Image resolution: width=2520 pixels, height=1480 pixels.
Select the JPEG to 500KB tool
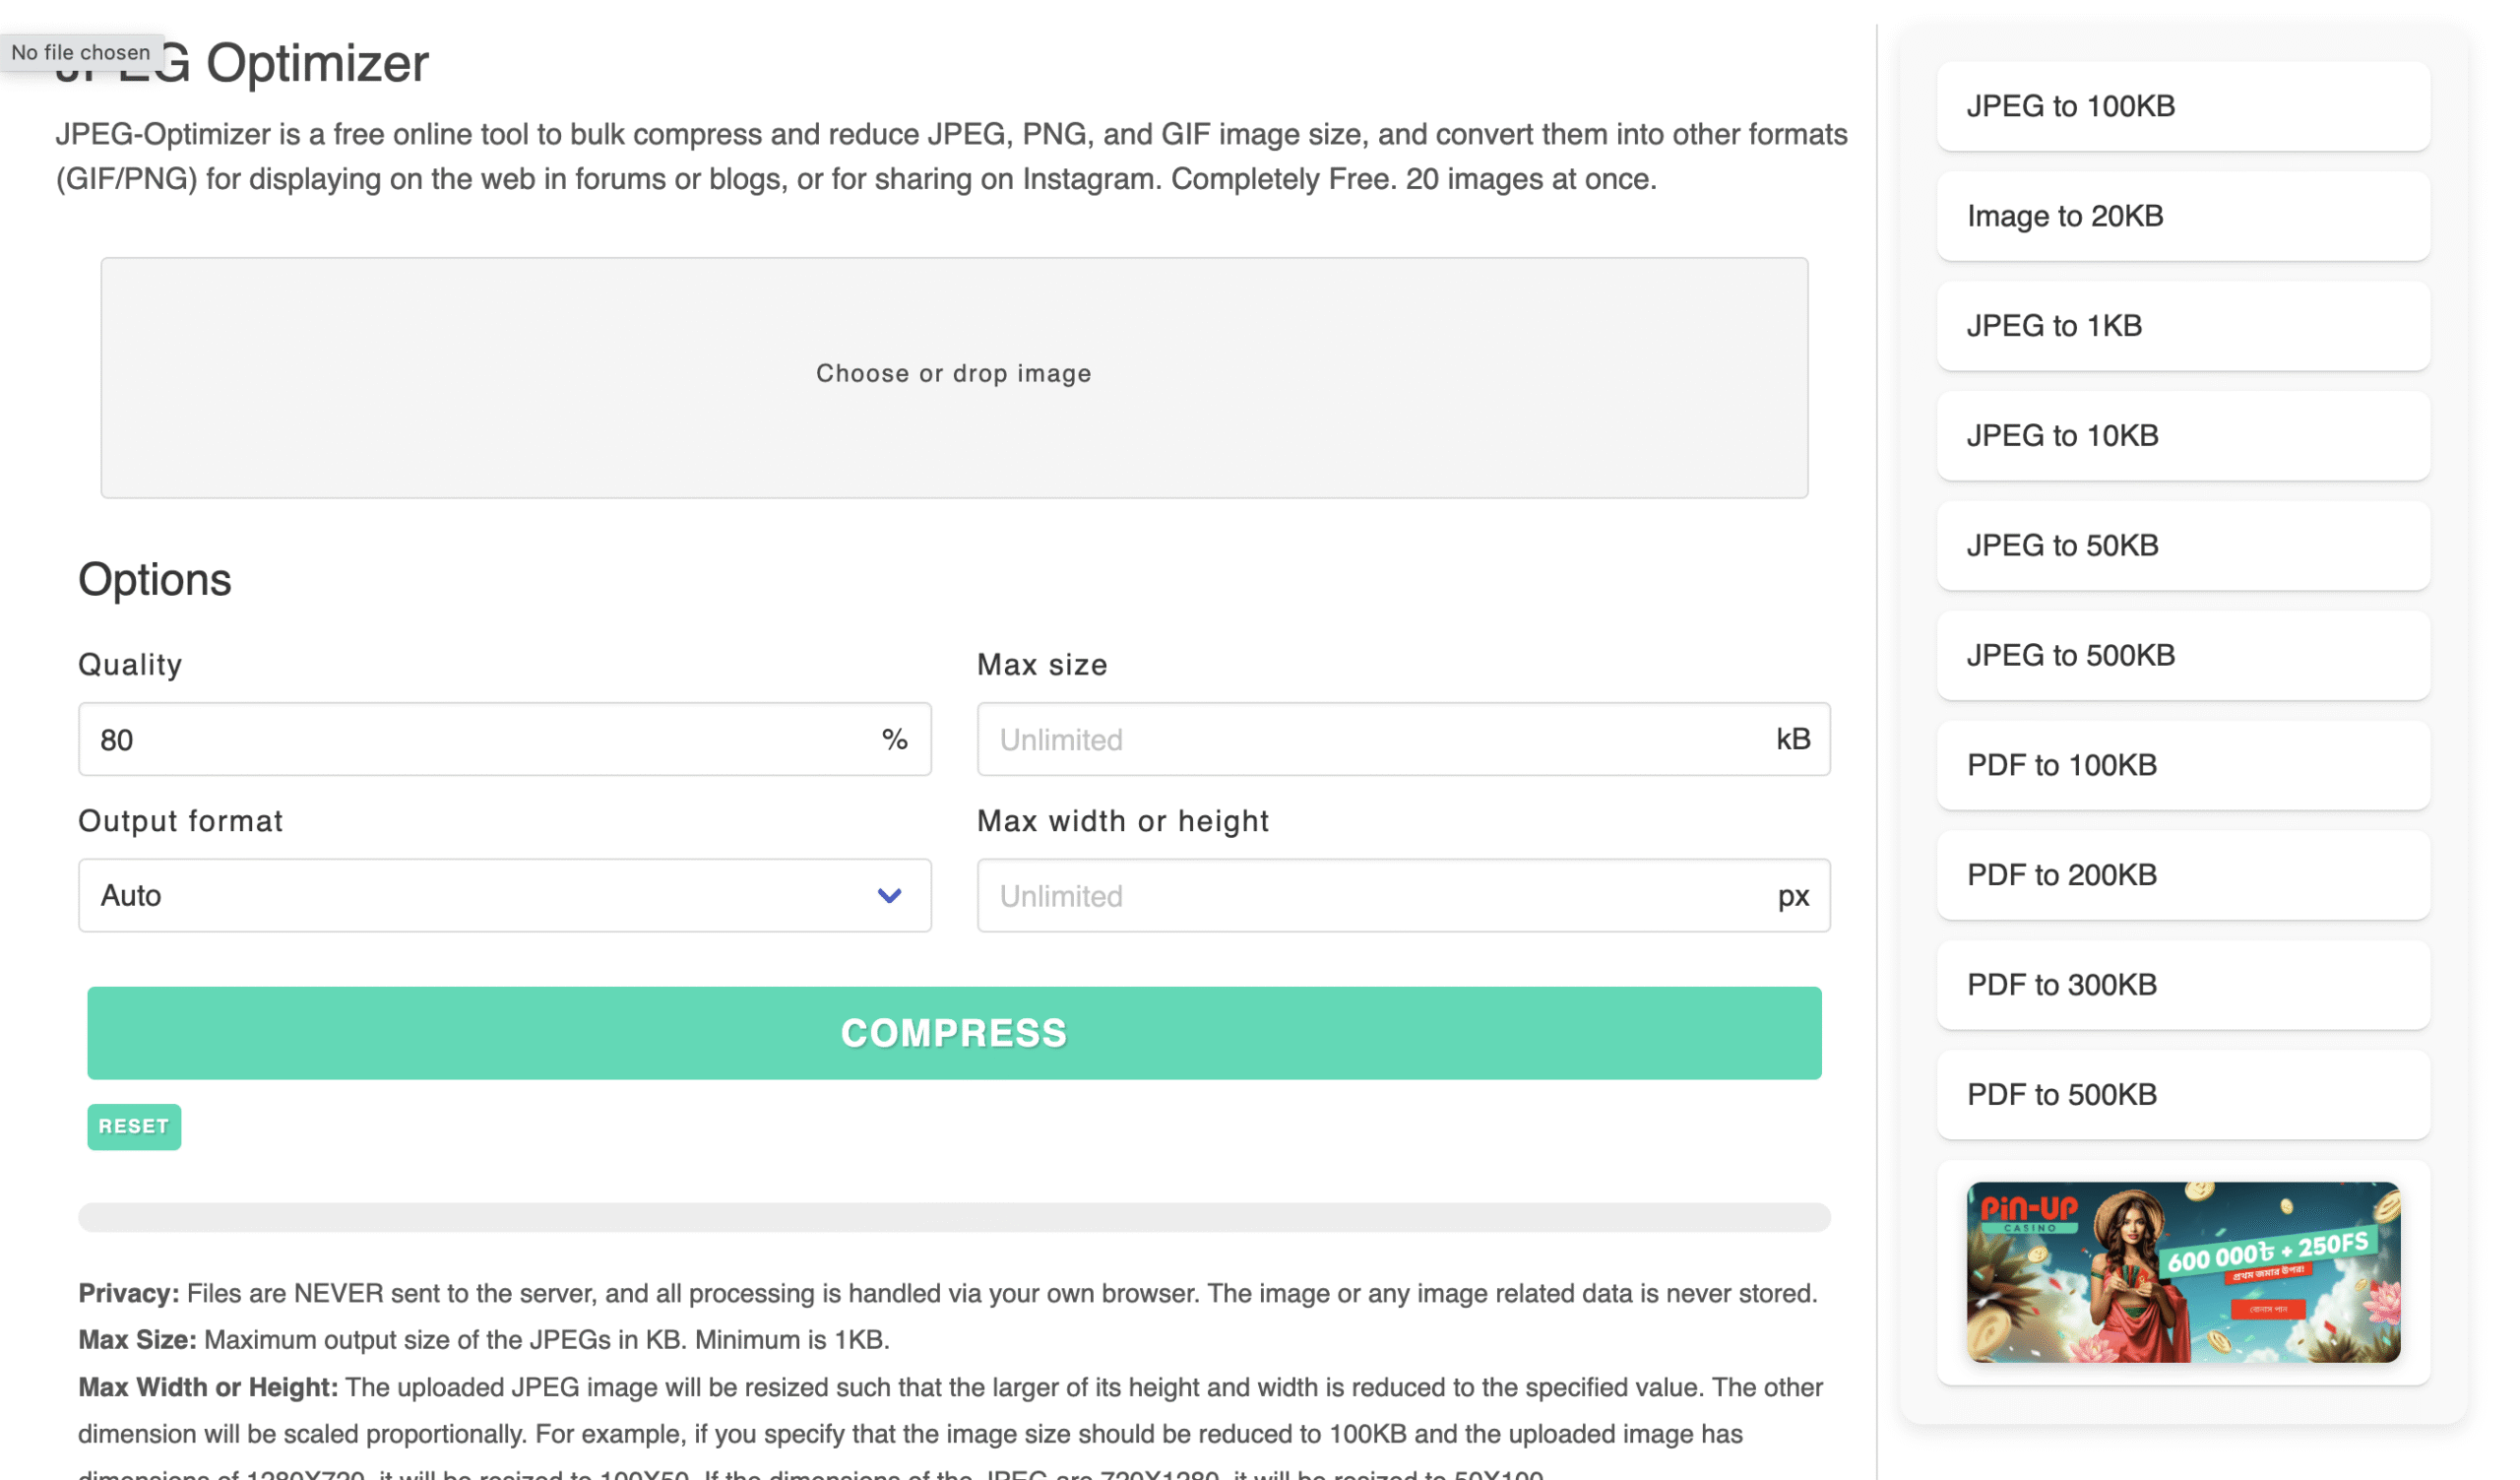[2184, 656]
